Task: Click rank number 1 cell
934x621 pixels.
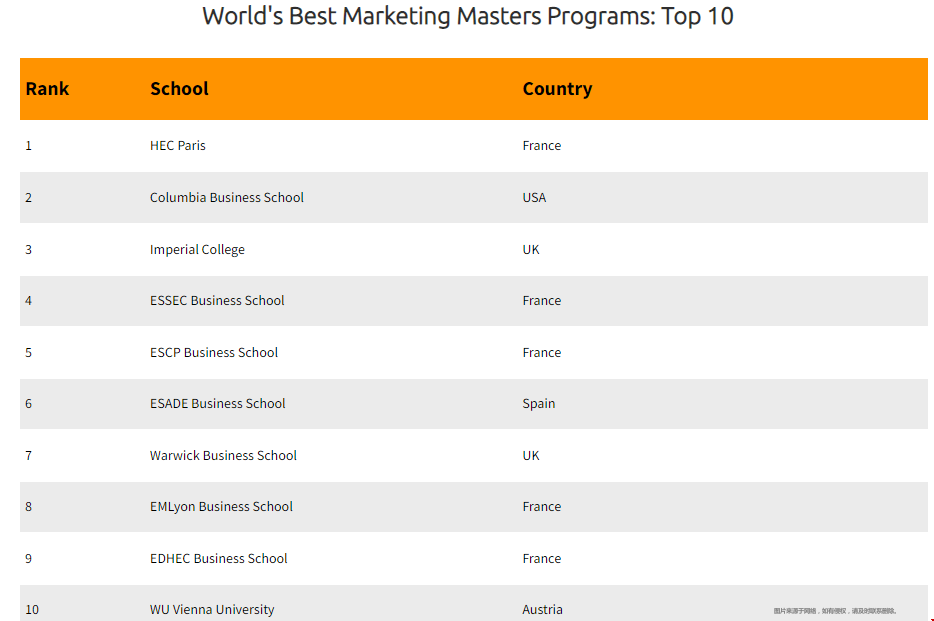Action: click(29, 146)
